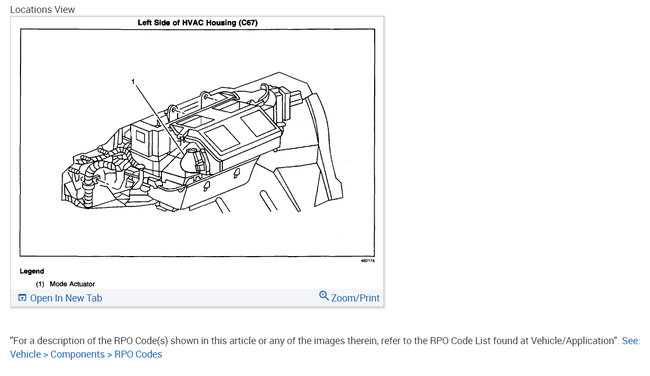Screen dimensions: 650x376
Task: Click callout number 1 in the diagram
Action: coord(133,82)
